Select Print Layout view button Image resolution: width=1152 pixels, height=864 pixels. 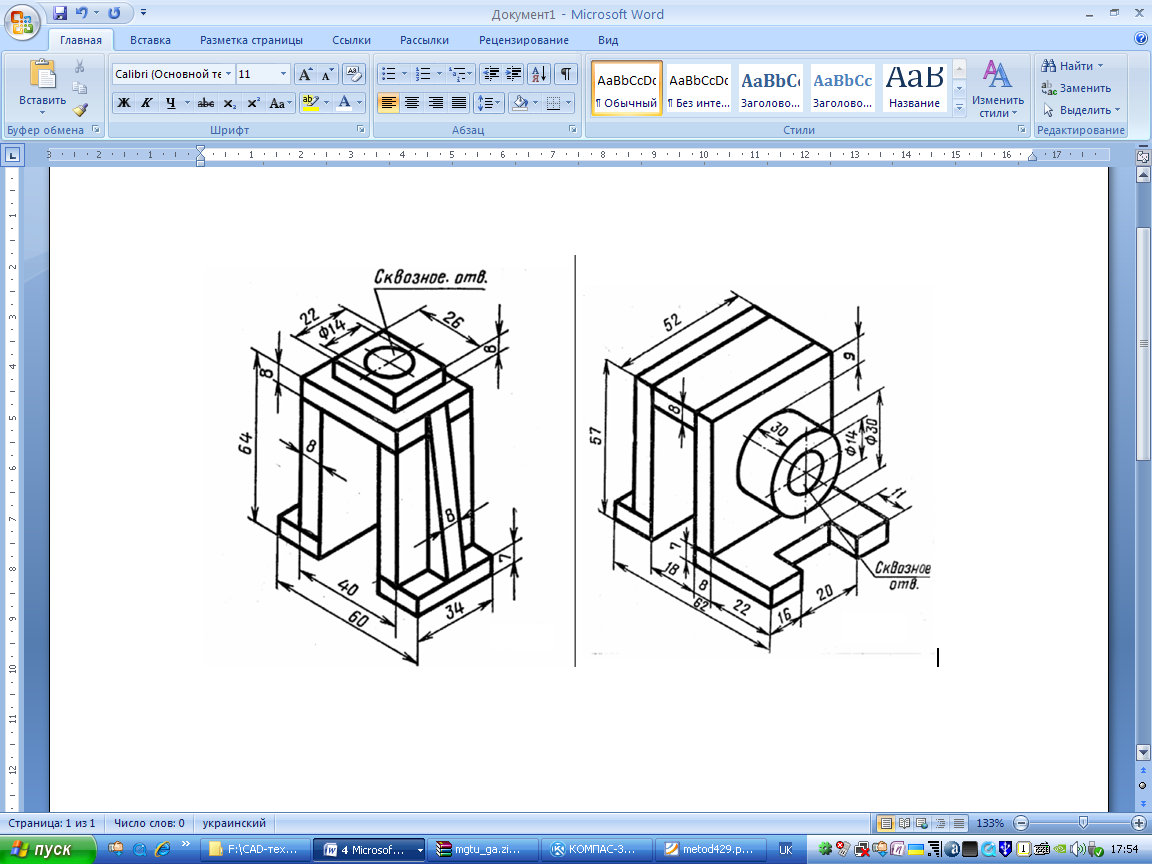[886, 823]
